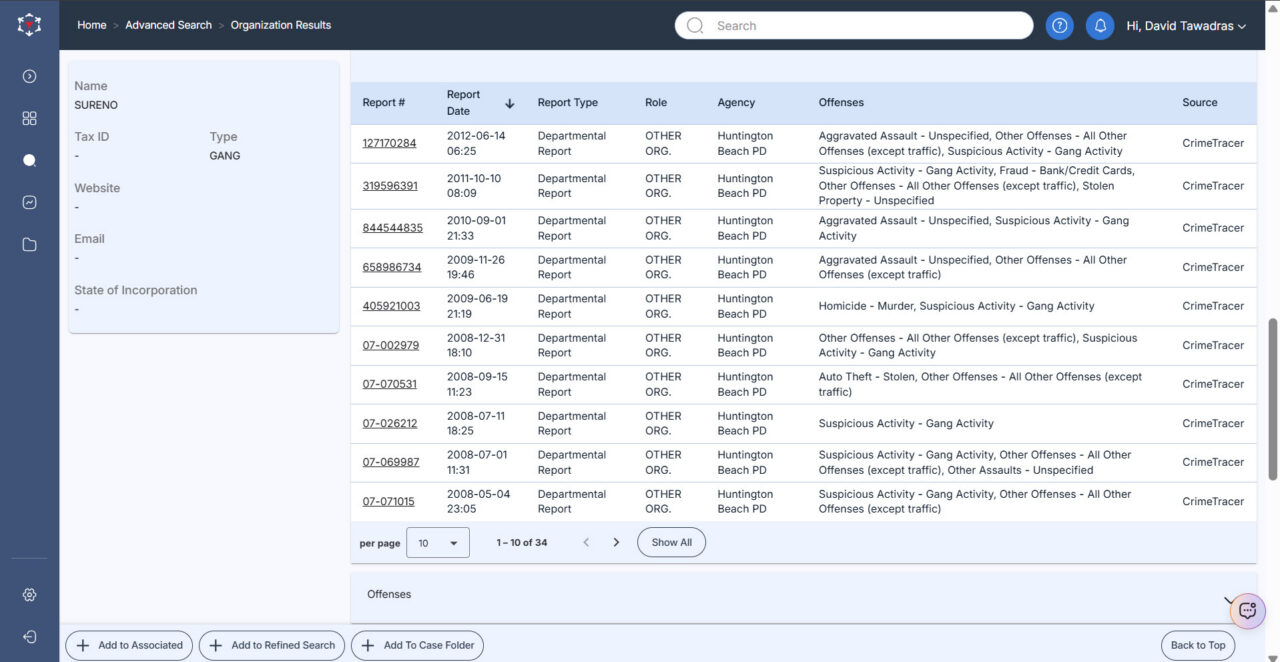Click the Source column header

tap(1200, 103)
